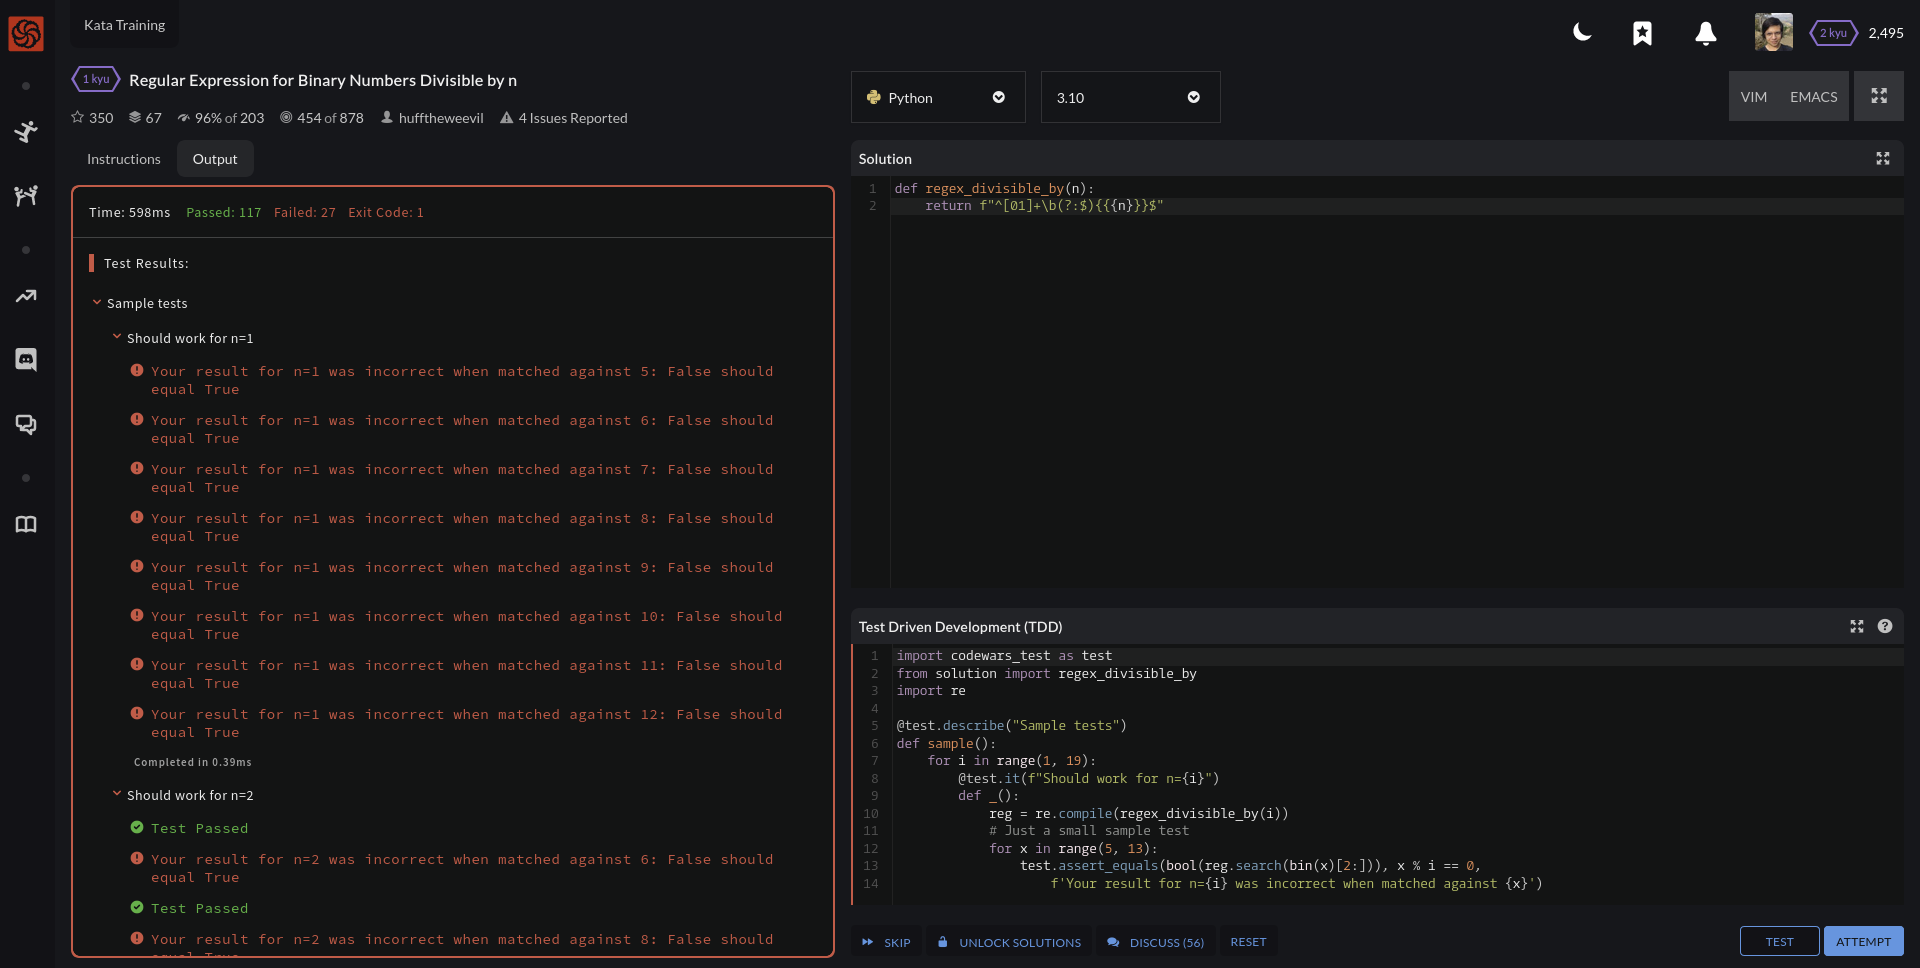
Task: Click the TEST button
Action: (x=1779, y=942)
